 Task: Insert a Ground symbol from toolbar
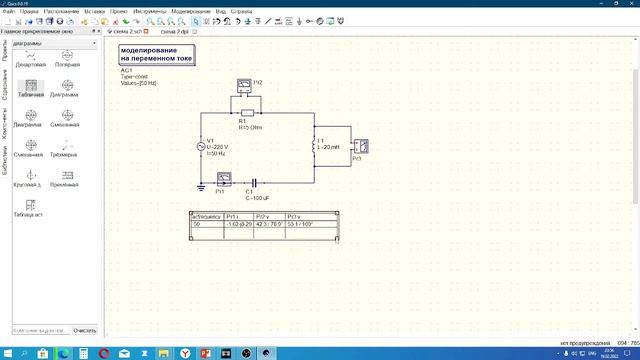coord(299,21)
